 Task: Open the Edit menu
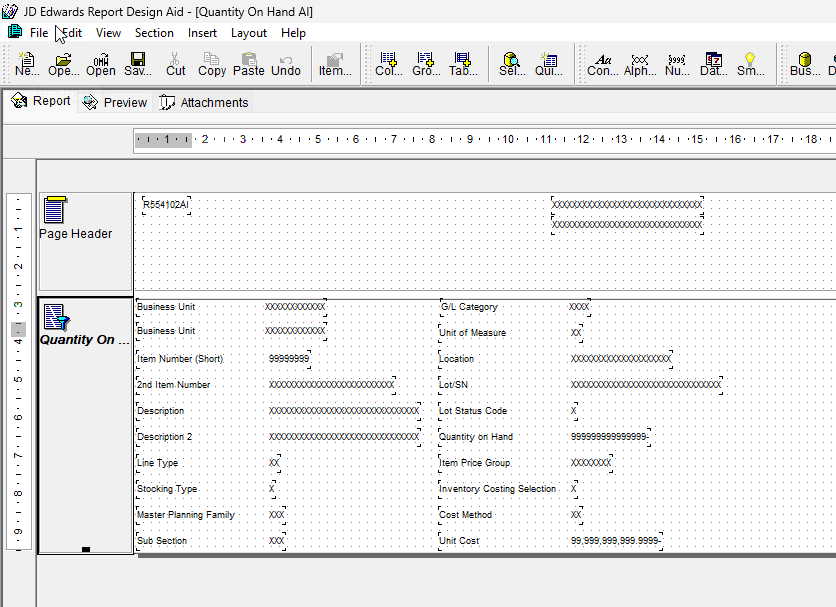[71, 33]
